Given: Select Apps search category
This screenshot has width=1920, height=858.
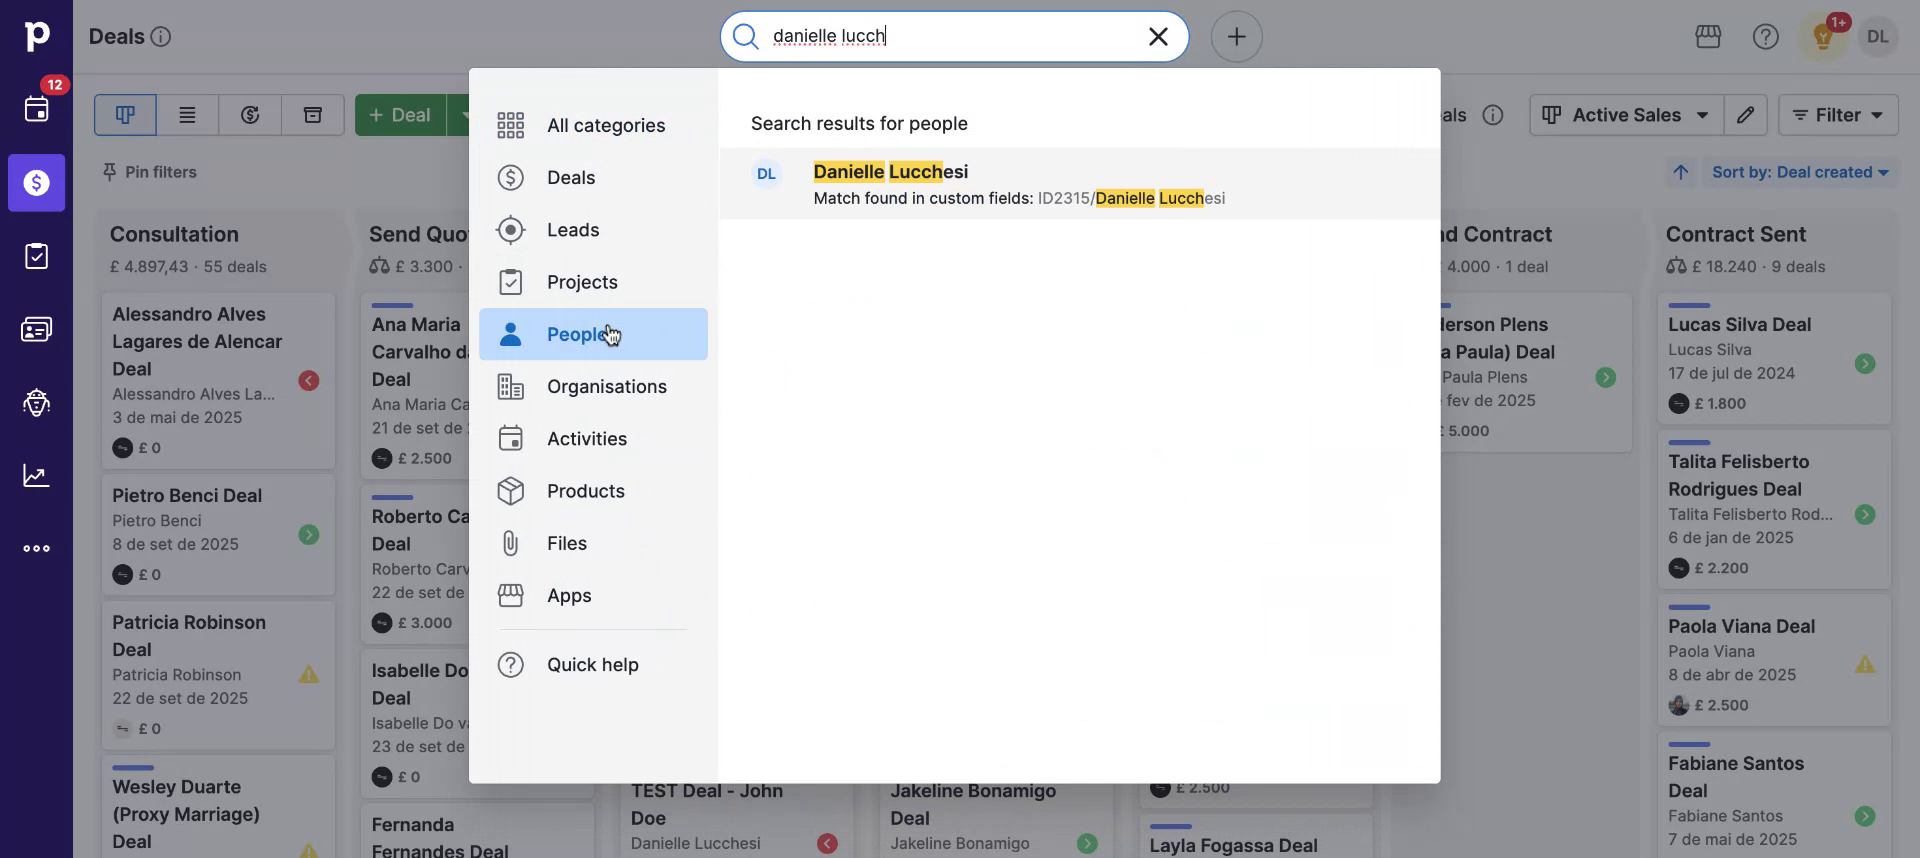Looking at the screenshot, I should pos(593,595).
